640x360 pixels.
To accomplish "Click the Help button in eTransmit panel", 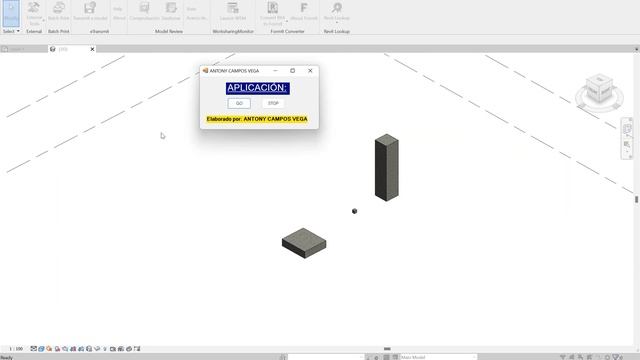I will (118, 9).
